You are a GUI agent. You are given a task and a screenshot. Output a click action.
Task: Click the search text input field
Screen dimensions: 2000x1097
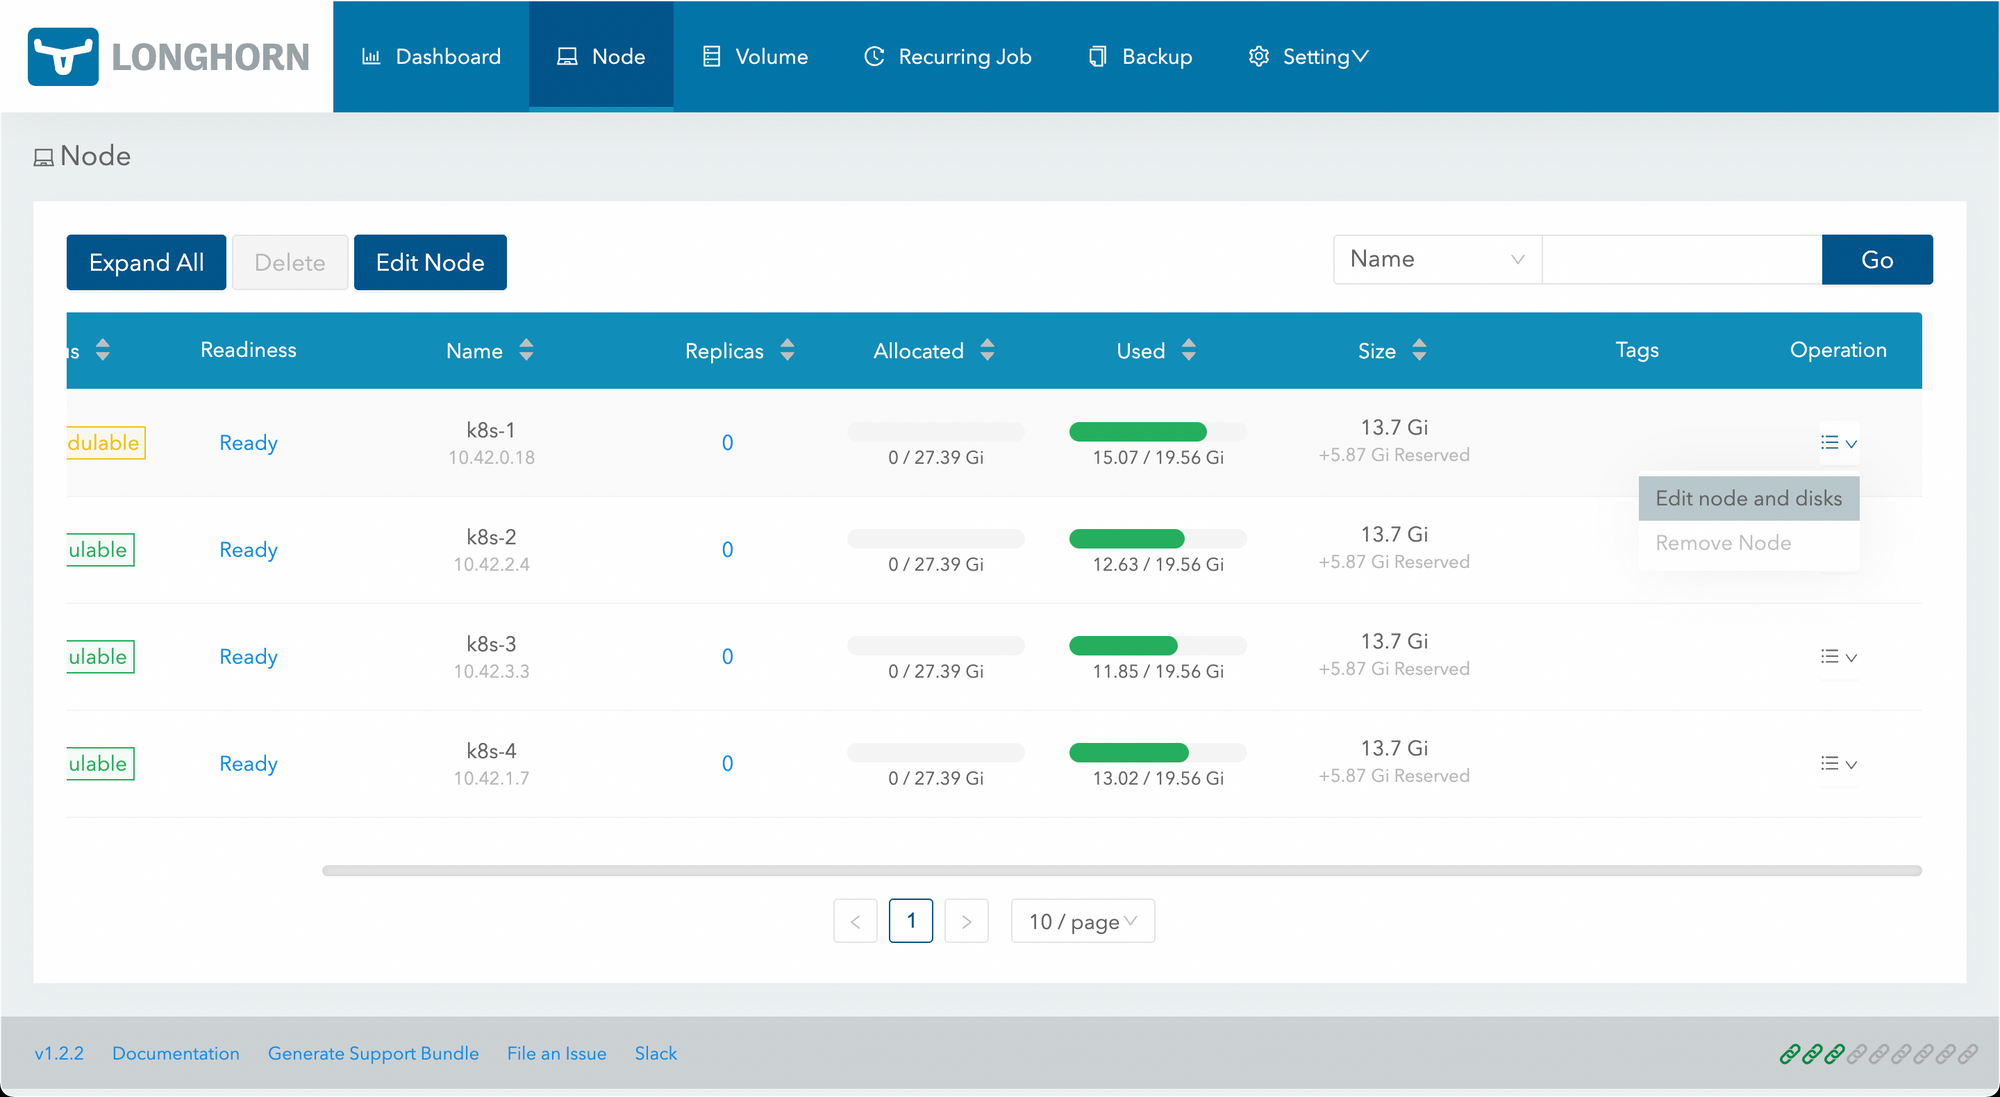(x=1681, y=260)
